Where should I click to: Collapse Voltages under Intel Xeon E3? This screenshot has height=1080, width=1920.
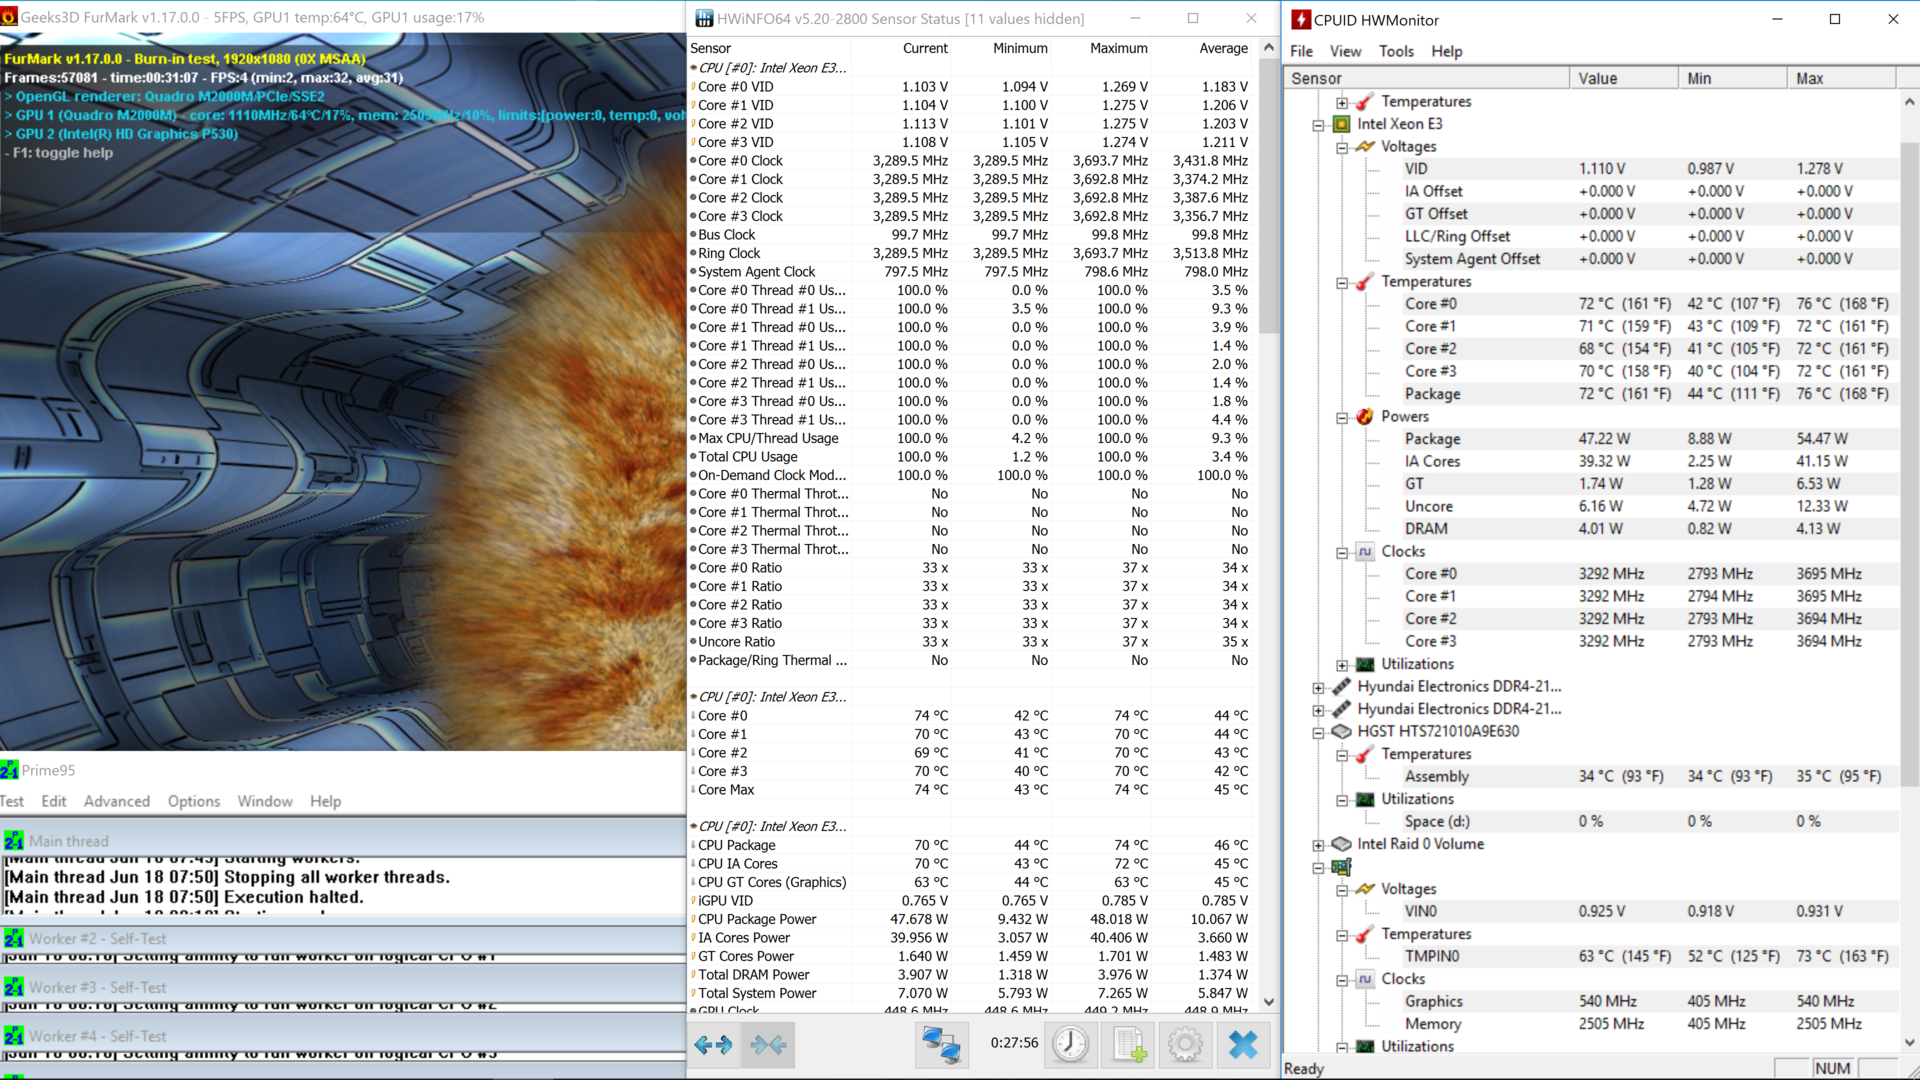pos(1342,148)
